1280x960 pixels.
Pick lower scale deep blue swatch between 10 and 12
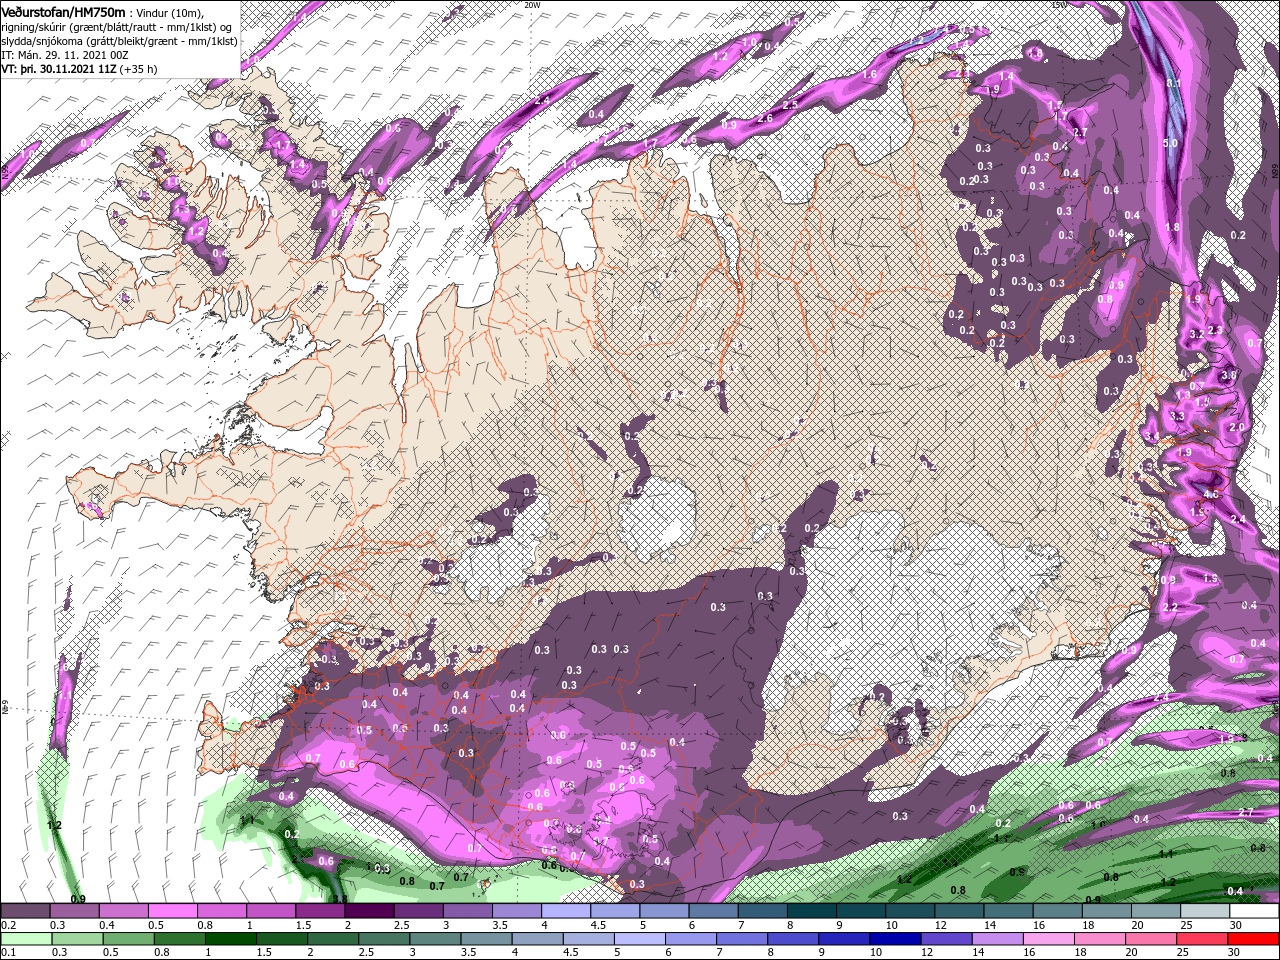click(895, 938)
